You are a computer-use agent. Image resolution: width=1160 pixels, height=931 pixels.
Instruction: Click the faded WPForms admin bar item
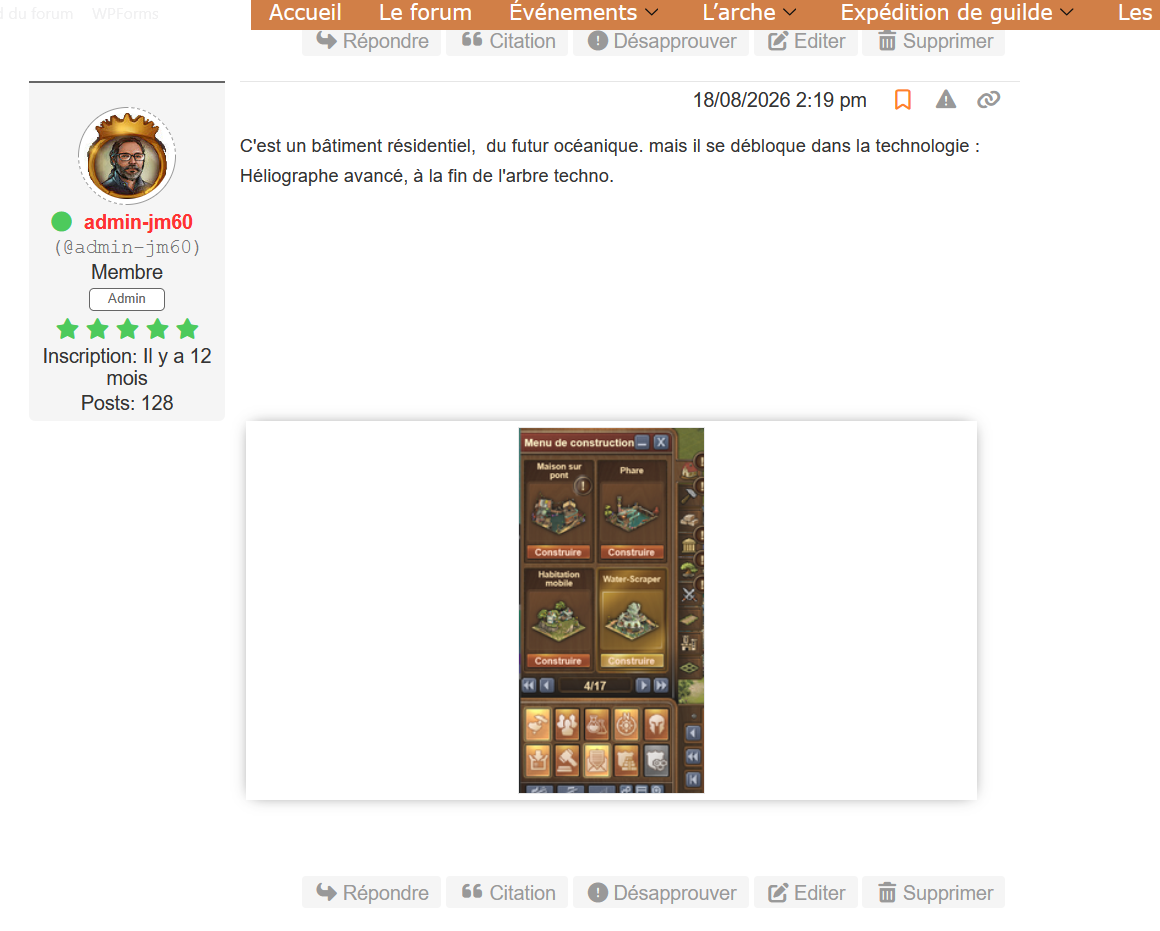pyautogui.click(x=125, y=13)
